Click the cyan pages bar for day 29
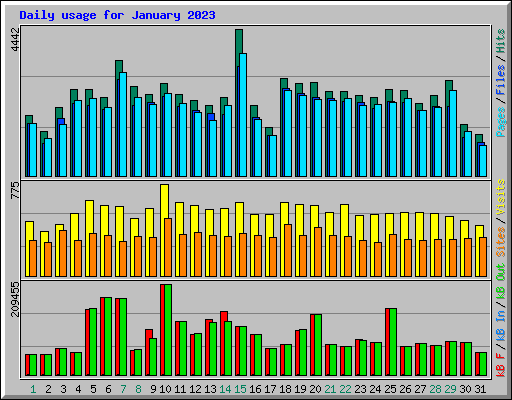 tap(453, 133)
